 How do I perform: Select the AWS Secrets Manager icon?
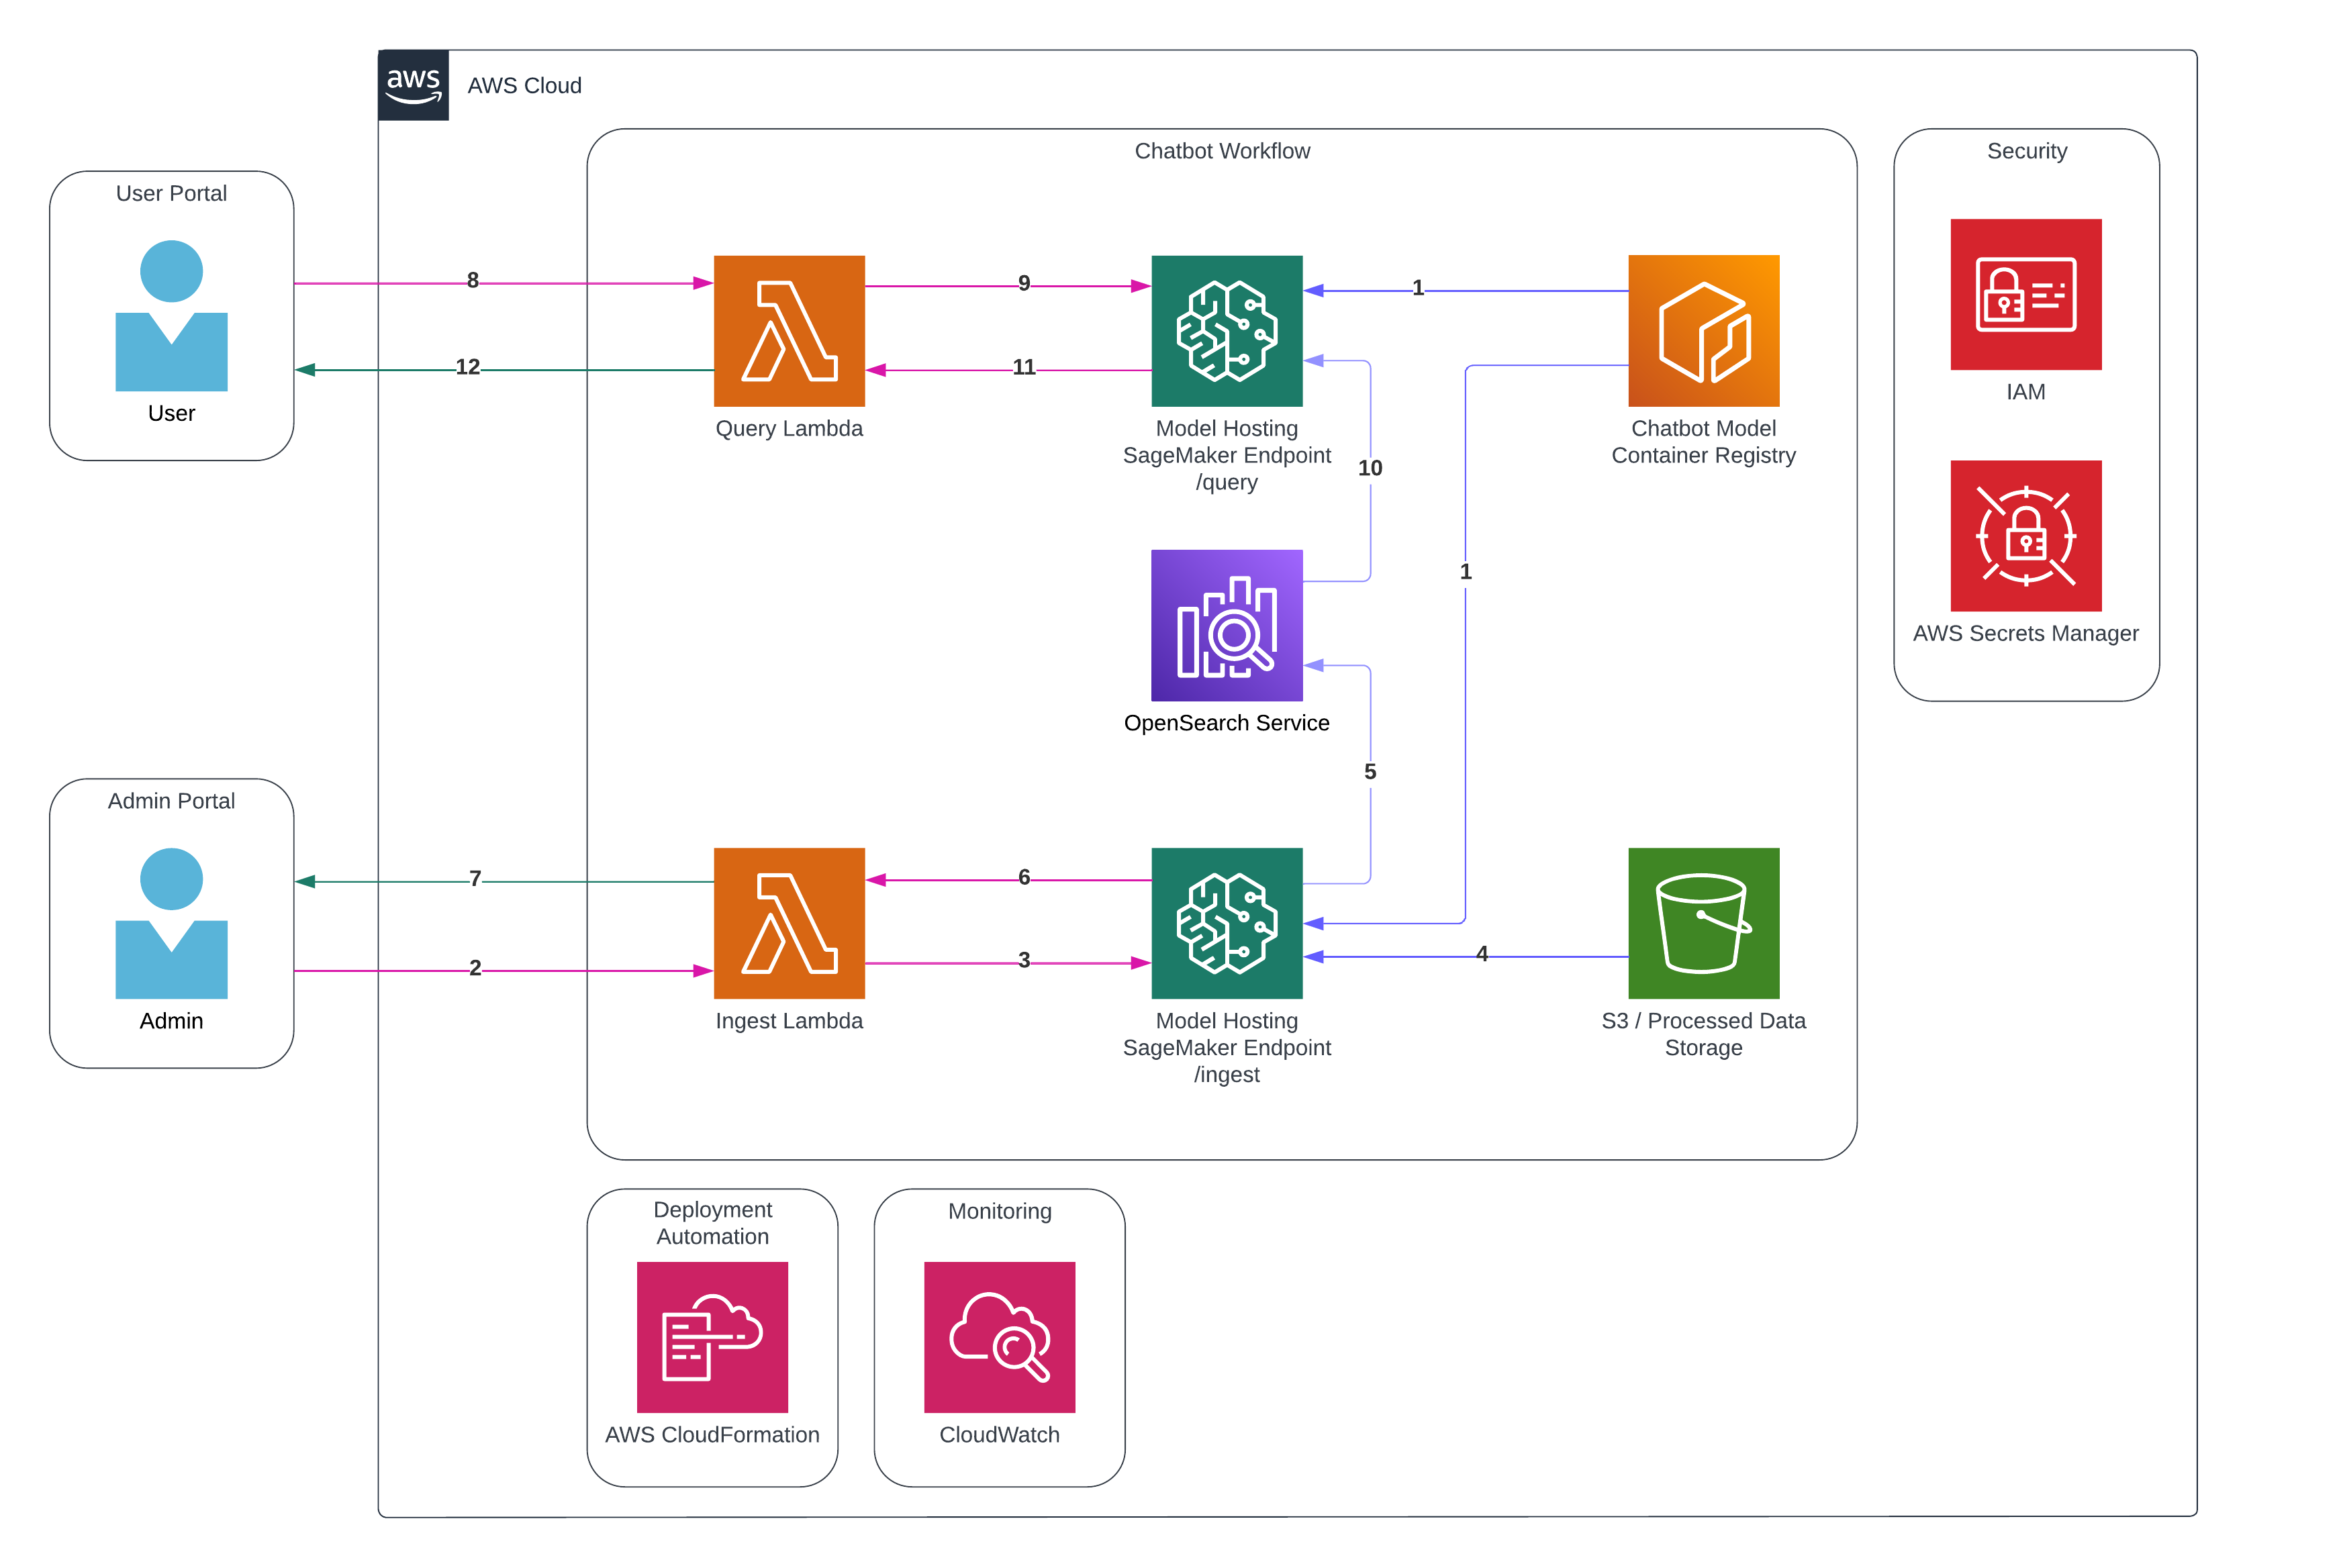point(2026,536)
